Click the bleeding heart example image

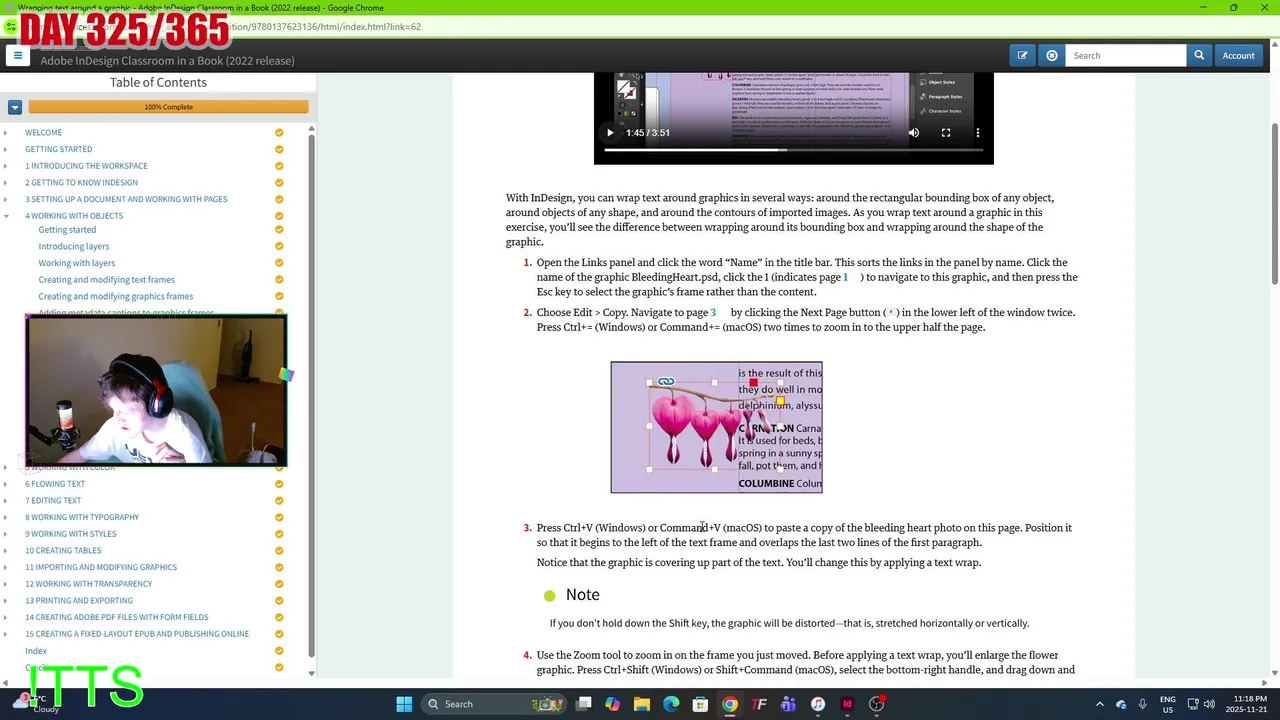point(717,427)
